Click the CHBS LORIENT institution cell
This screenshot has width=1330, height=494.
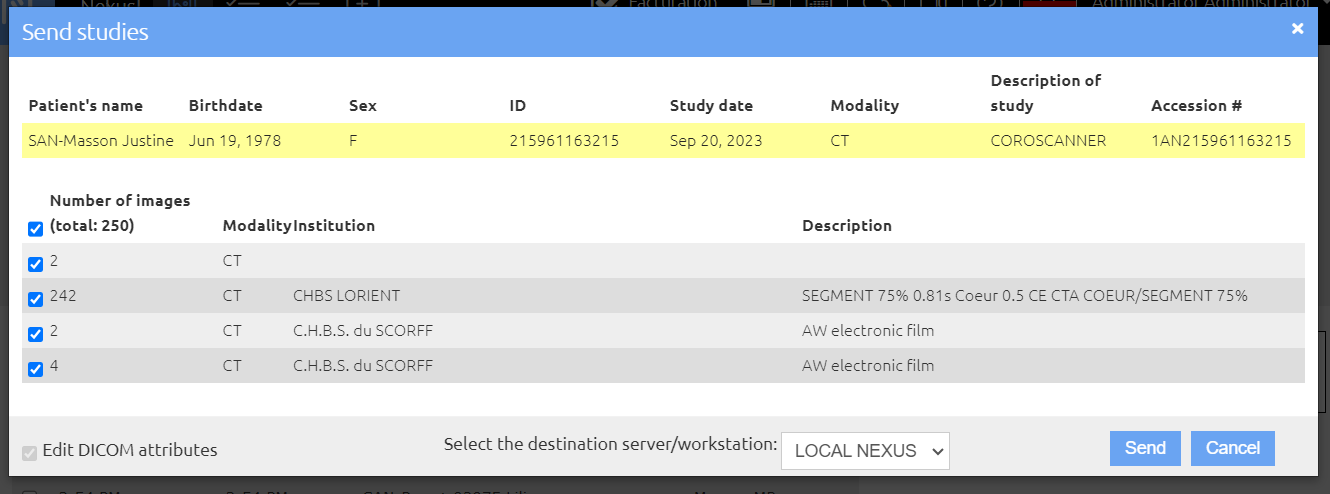click(346, 296)
